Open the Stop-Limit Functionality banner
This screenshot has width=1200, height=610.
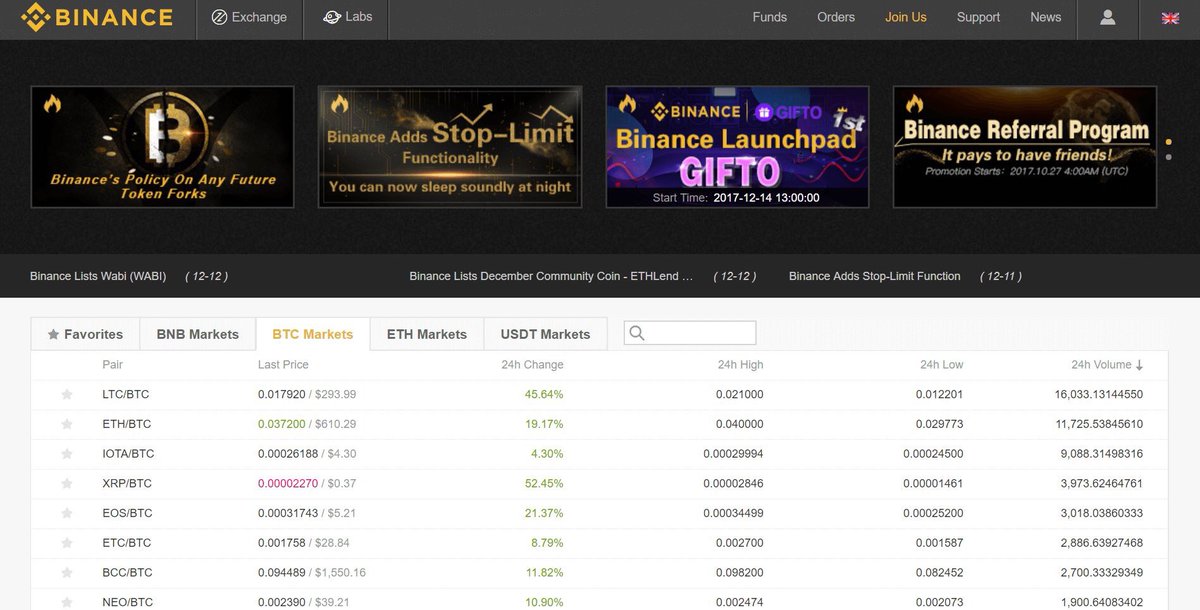[450, 147]
